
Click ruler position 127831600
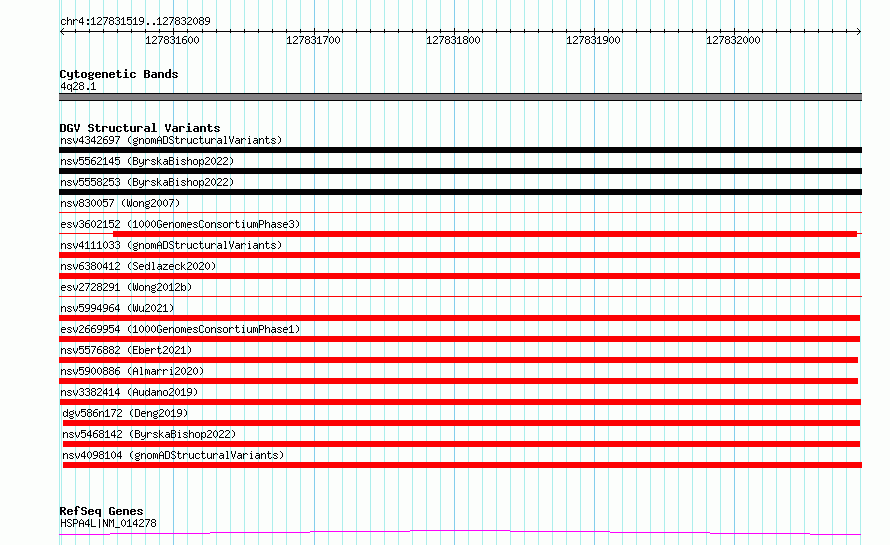tap(173, 40)
